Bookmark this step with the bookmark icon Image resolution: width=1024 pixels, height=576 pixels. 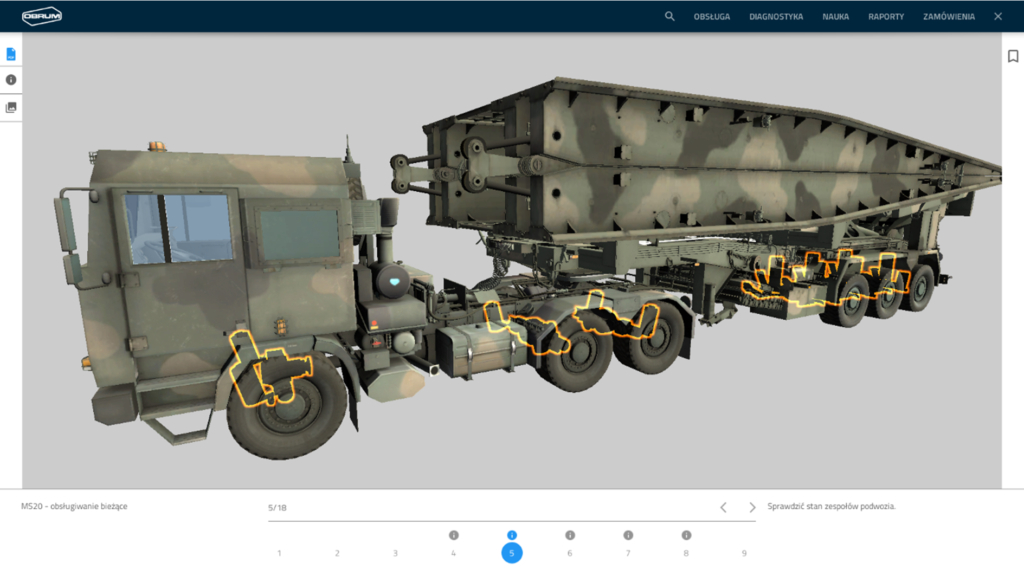point(1013,56)
